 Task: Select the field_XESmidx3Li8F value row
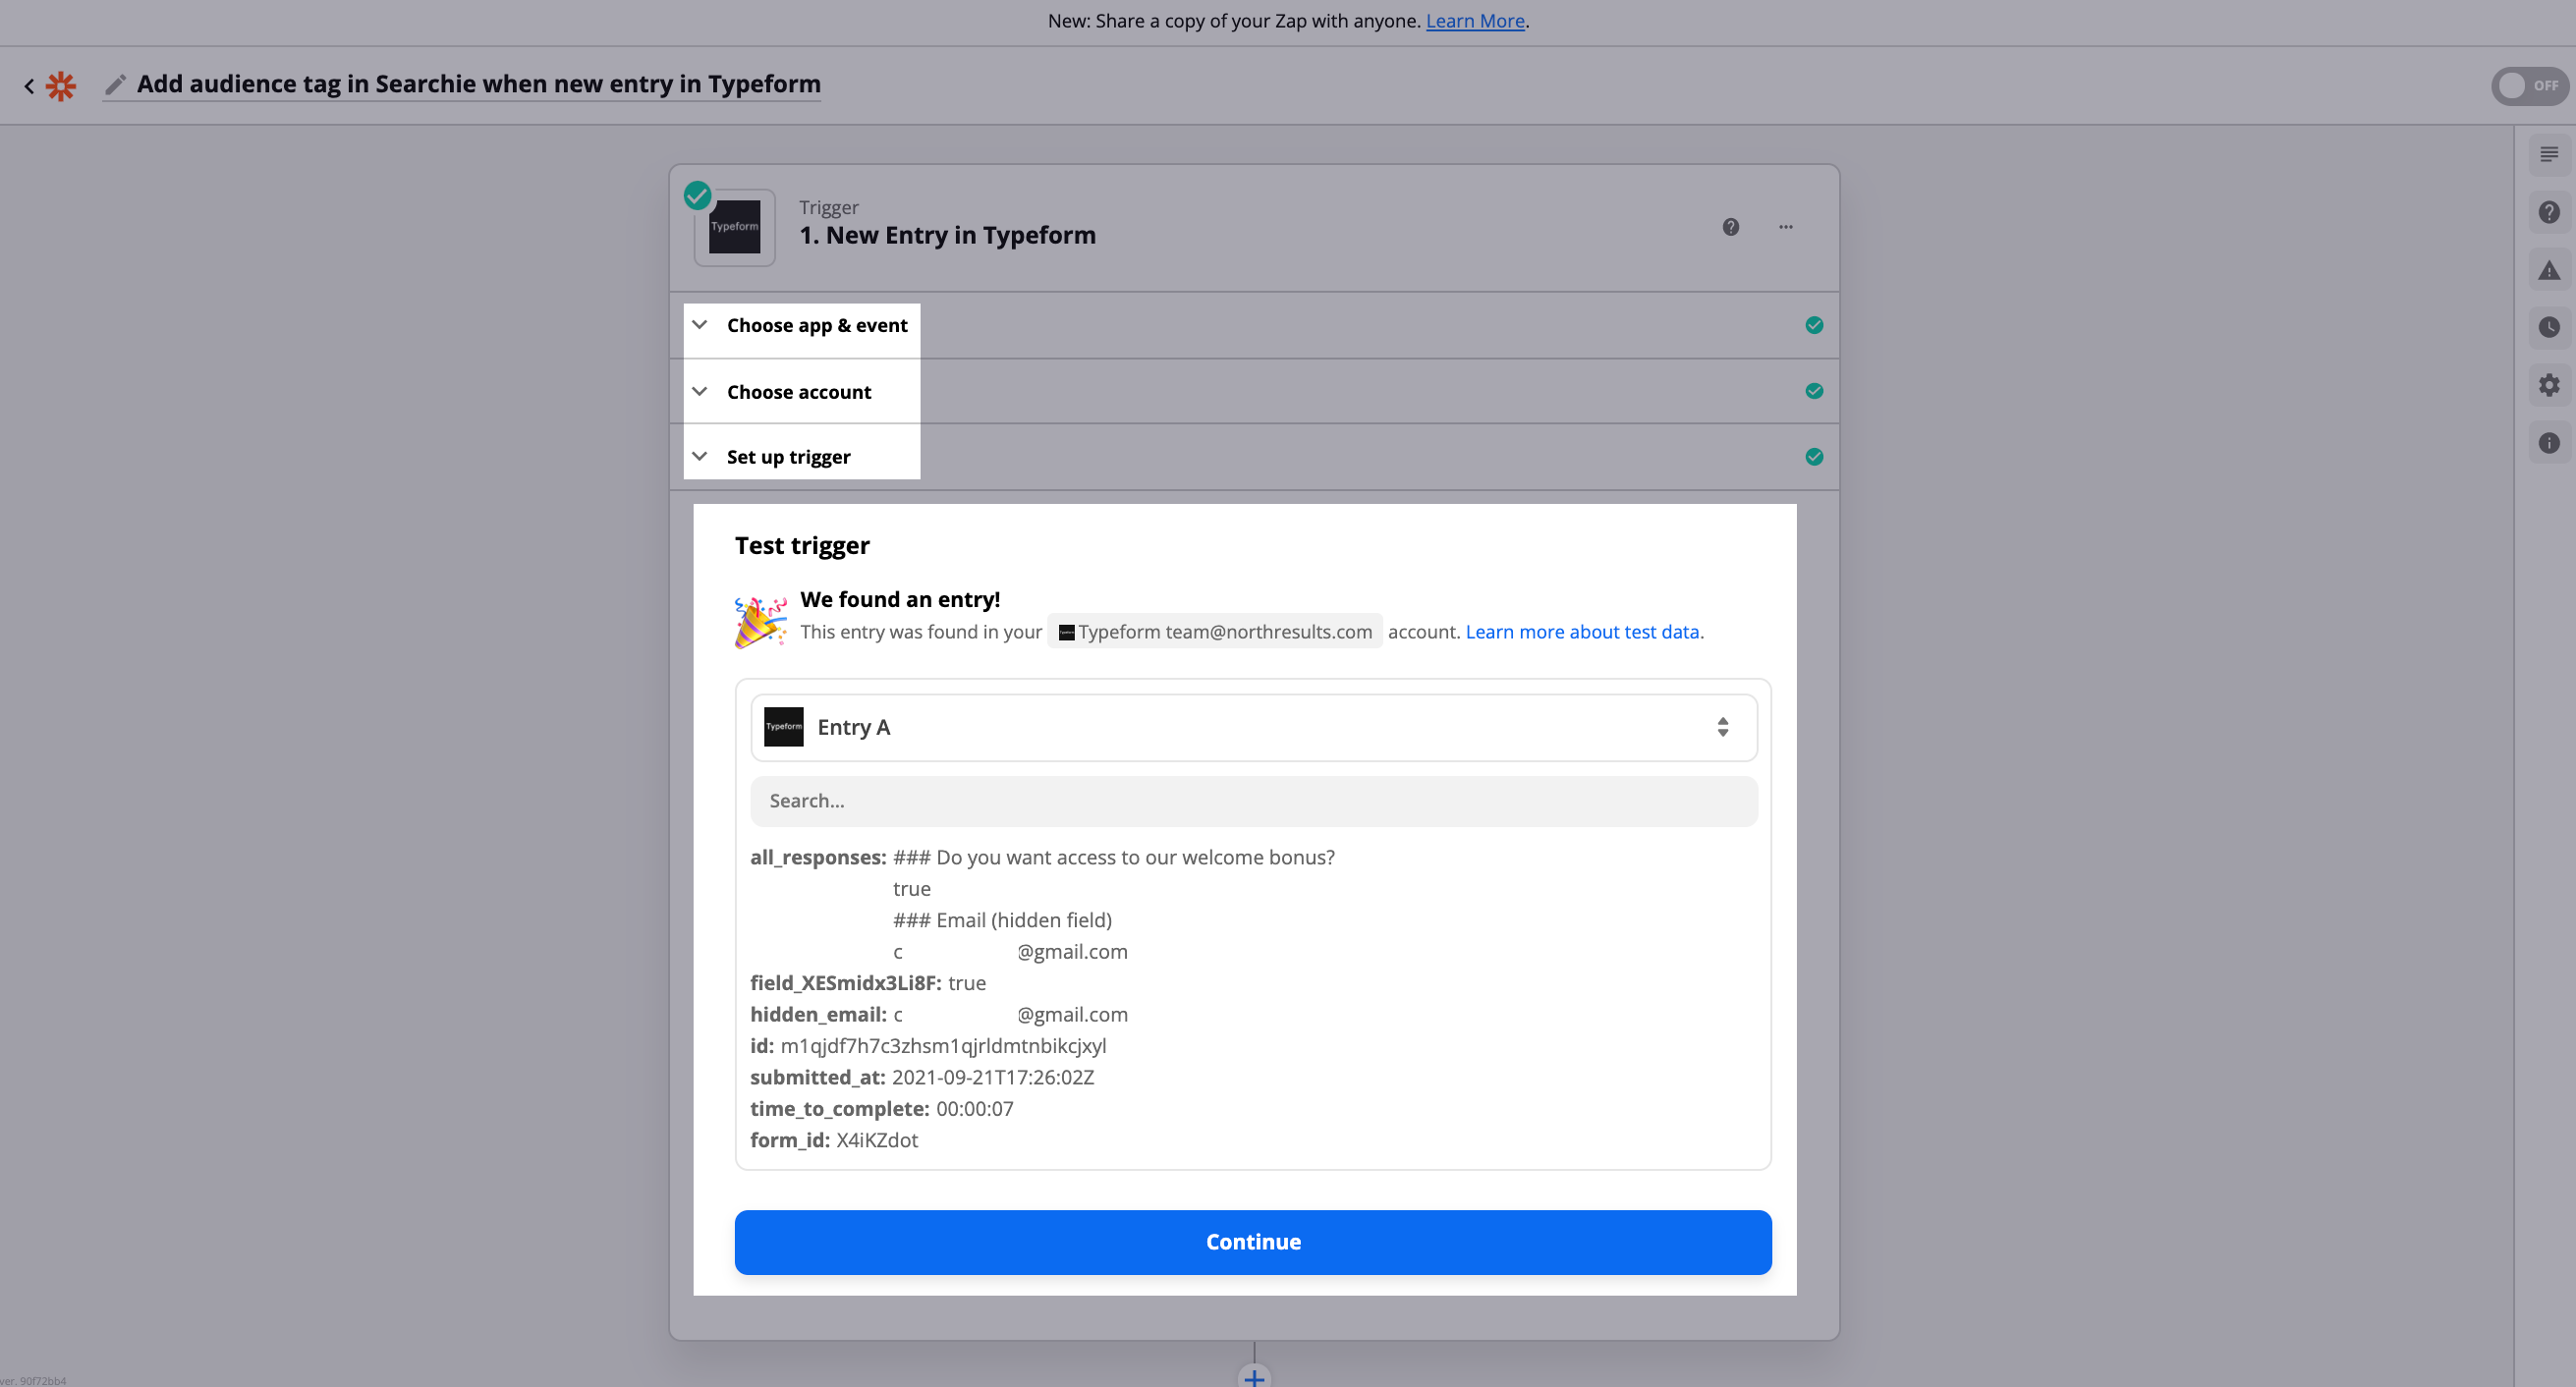pyautogui.click(x=868, y=984)
